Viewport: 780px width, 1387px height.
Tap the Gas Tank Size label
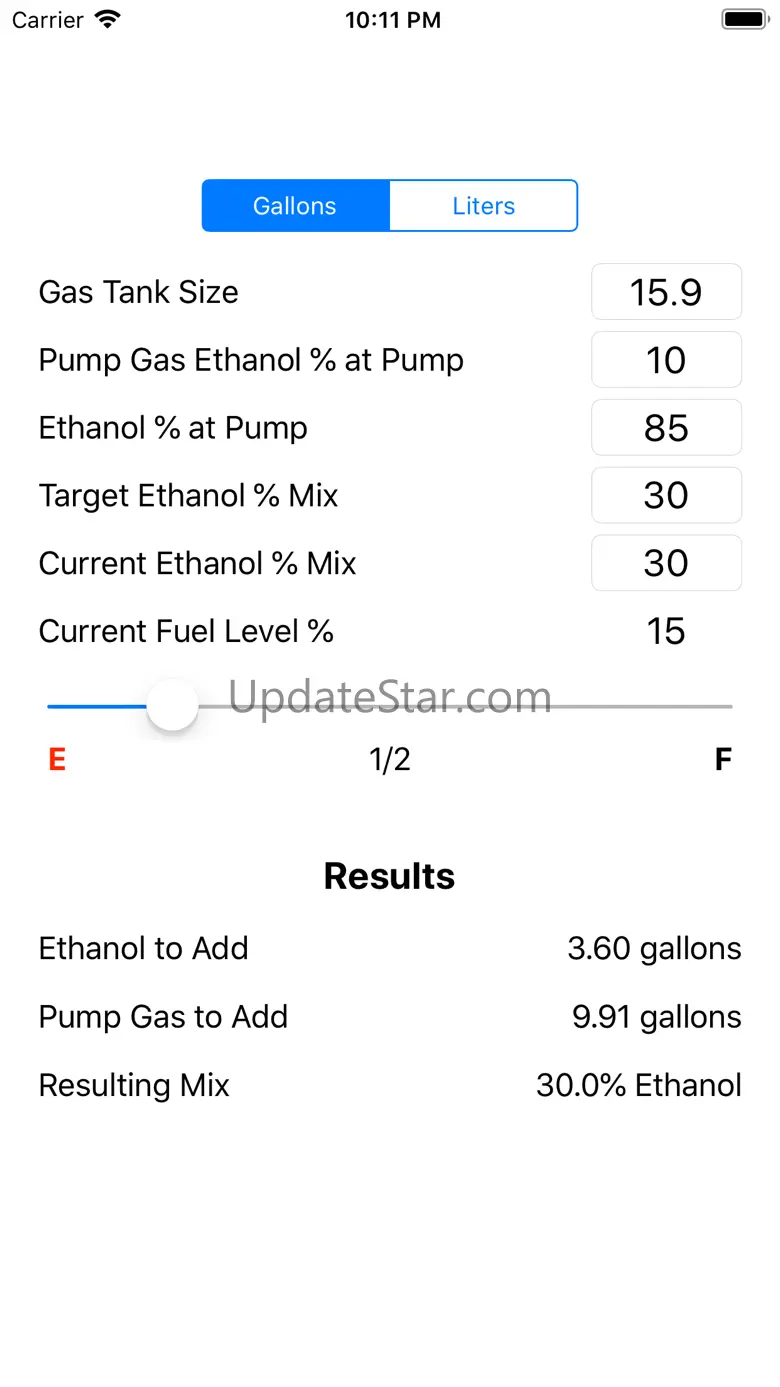[x=139, y=292]
